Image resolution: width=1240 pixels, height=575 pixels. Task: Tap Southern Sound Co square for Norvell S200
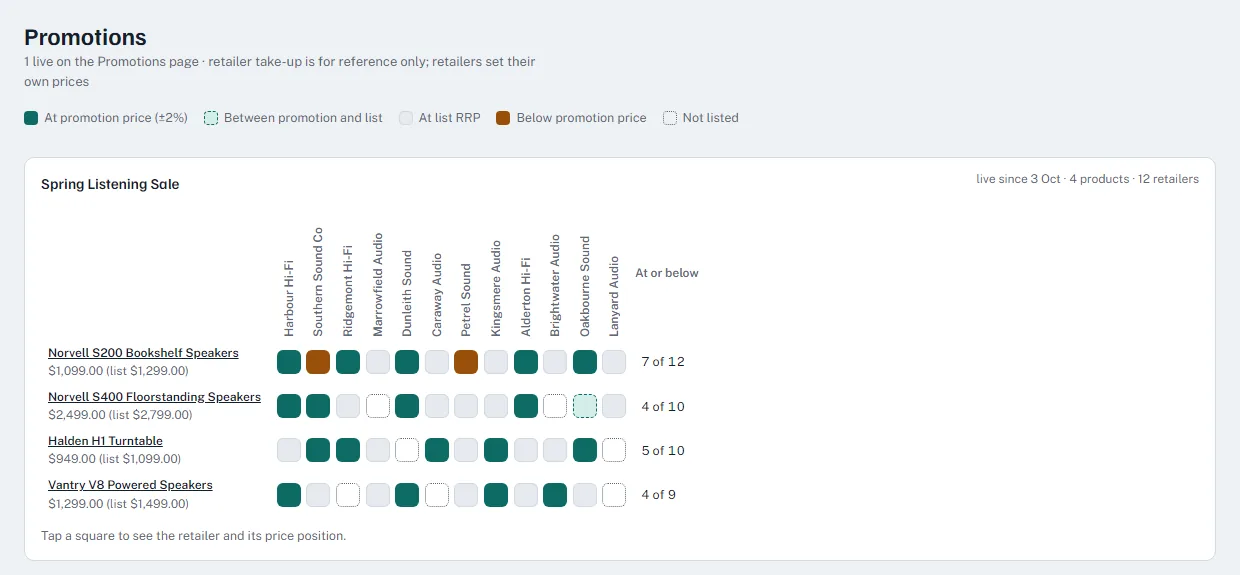point(318,362)
